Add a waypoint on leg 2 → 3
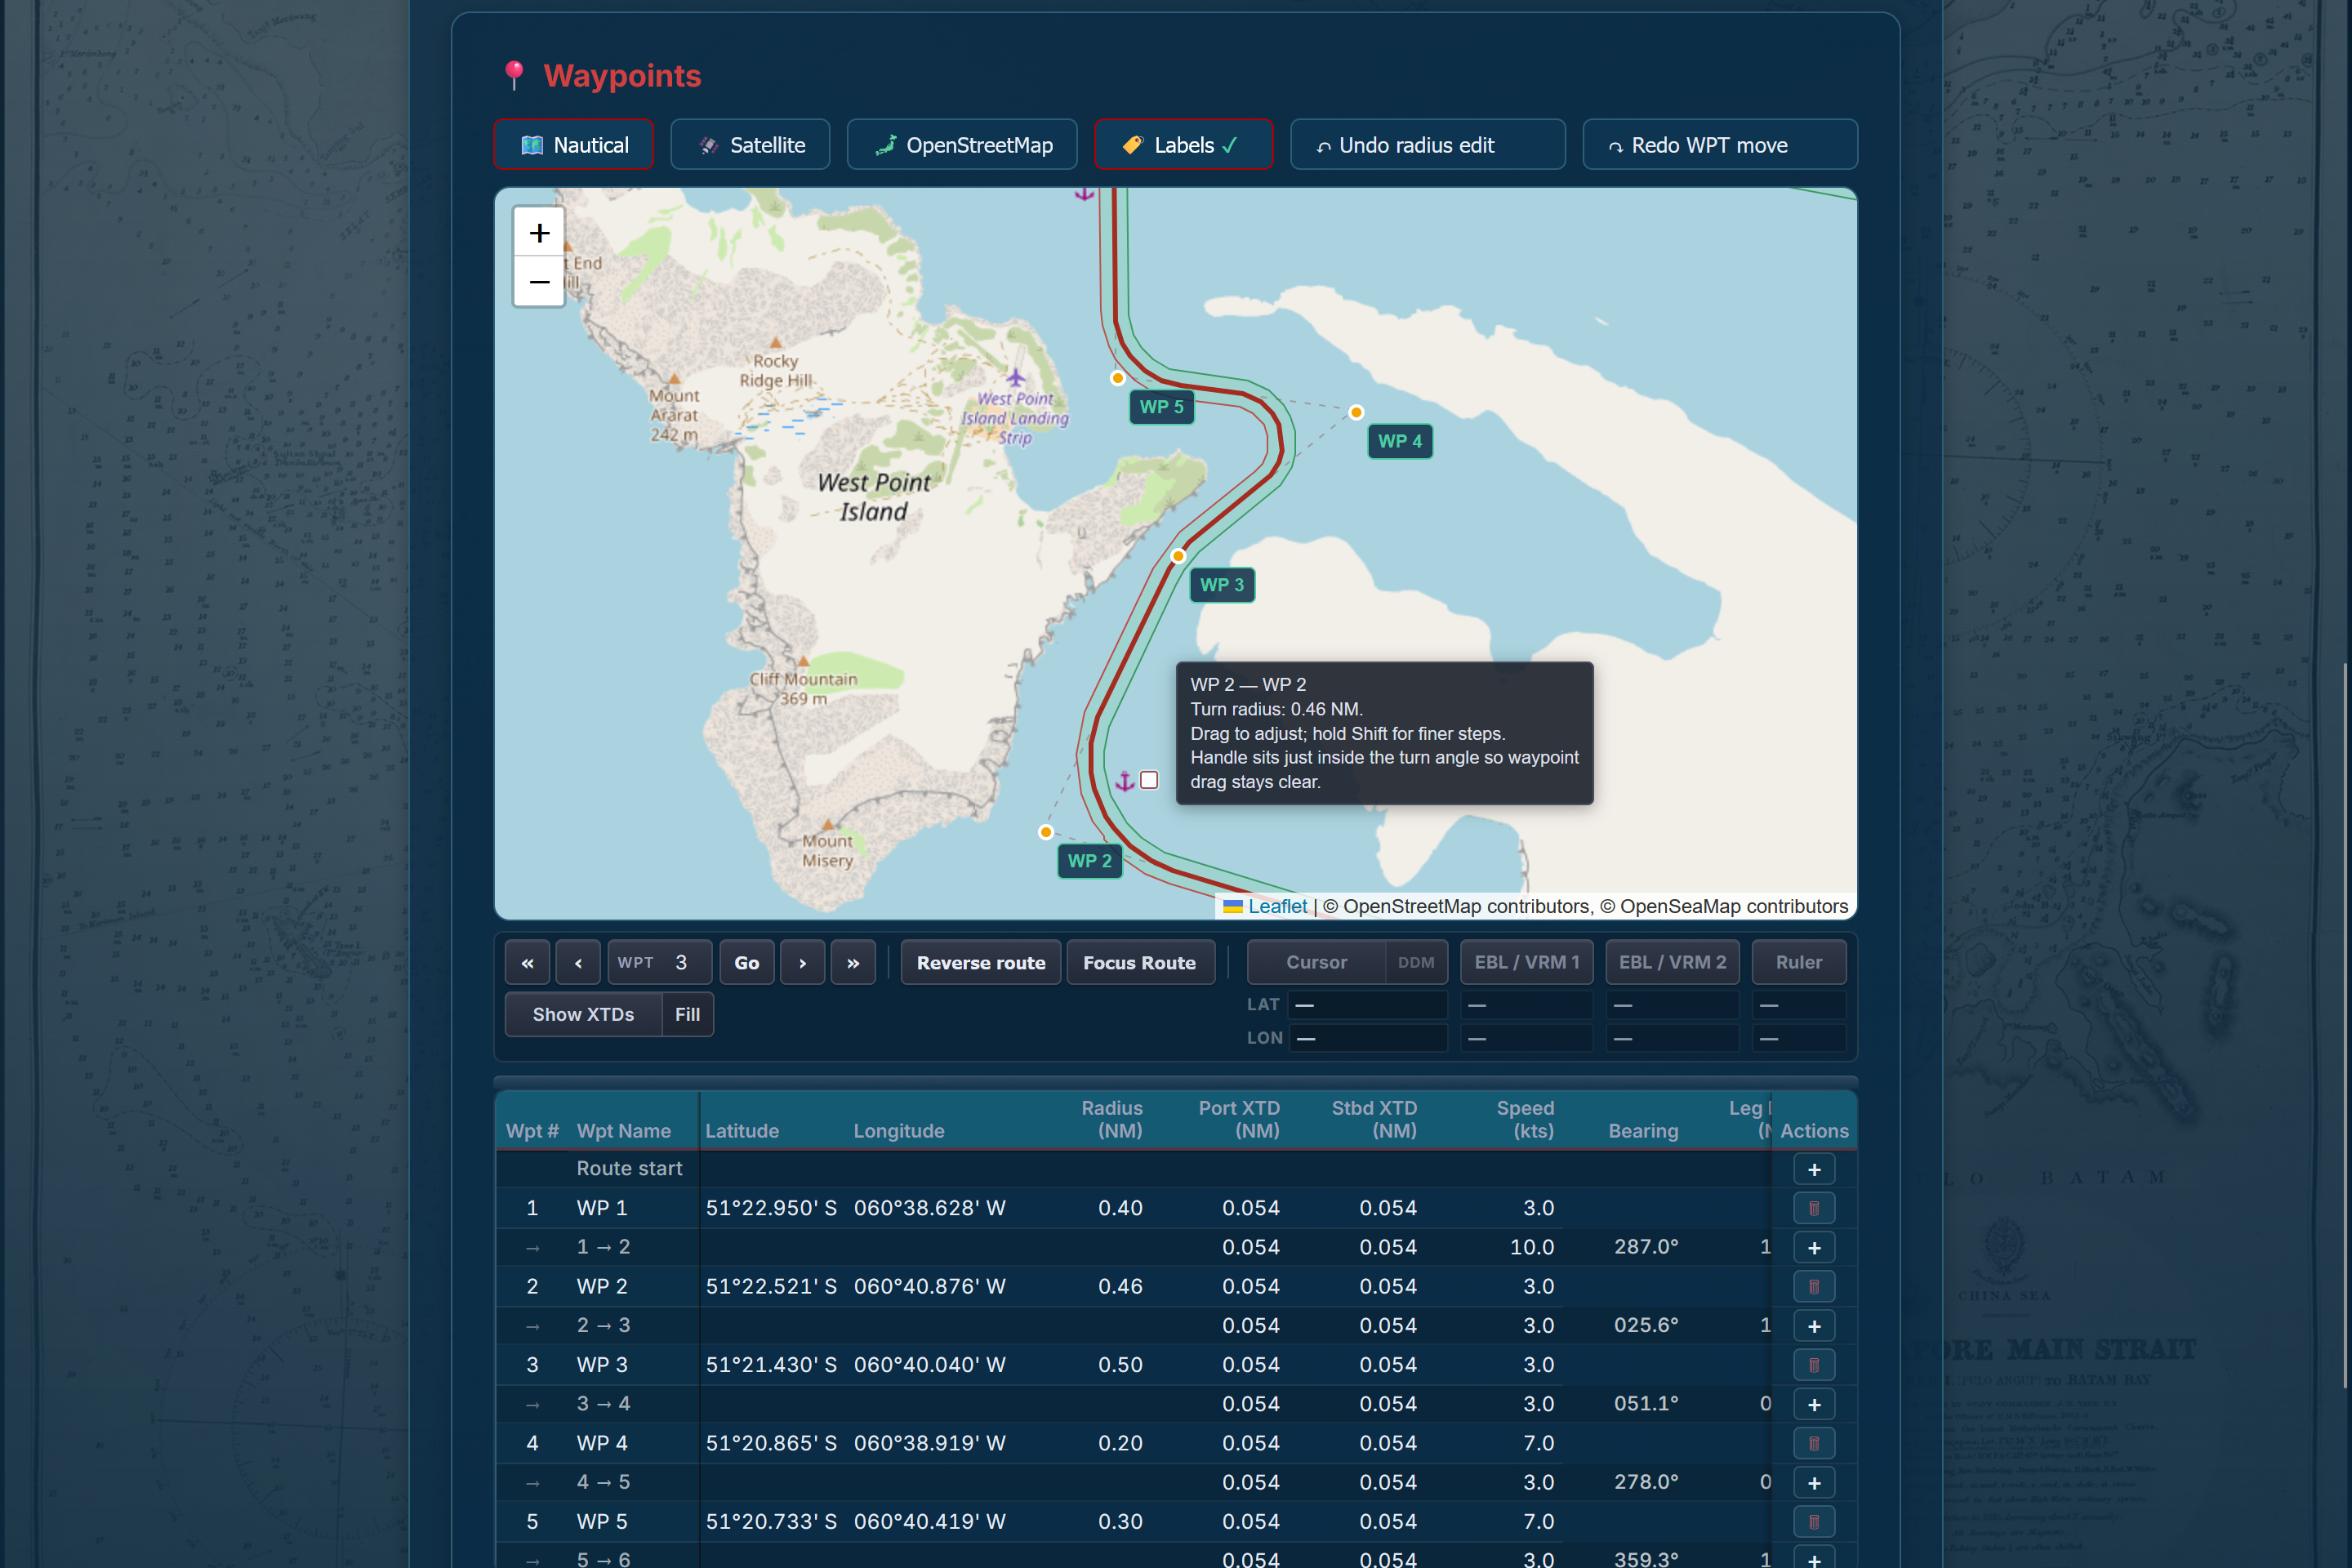The height and width of the screenshot is (1568, 2352). click(x=1813, y=1326)
